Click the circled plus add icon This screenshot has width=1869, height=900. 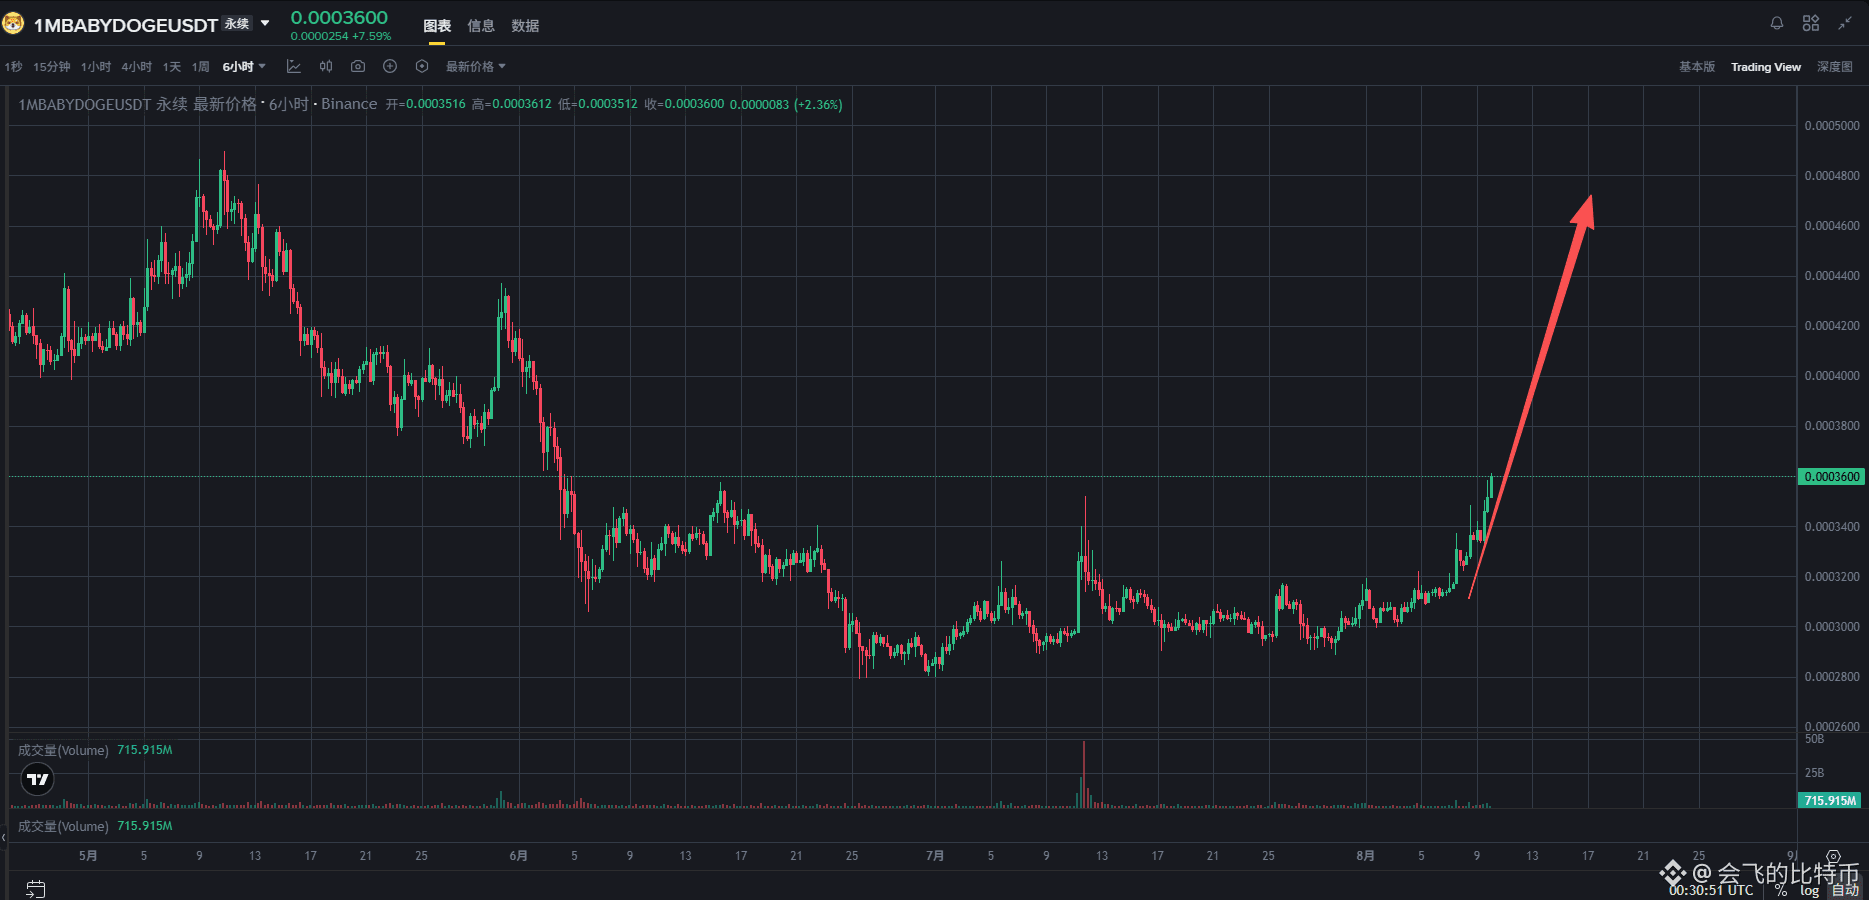(x=390, y=67)
